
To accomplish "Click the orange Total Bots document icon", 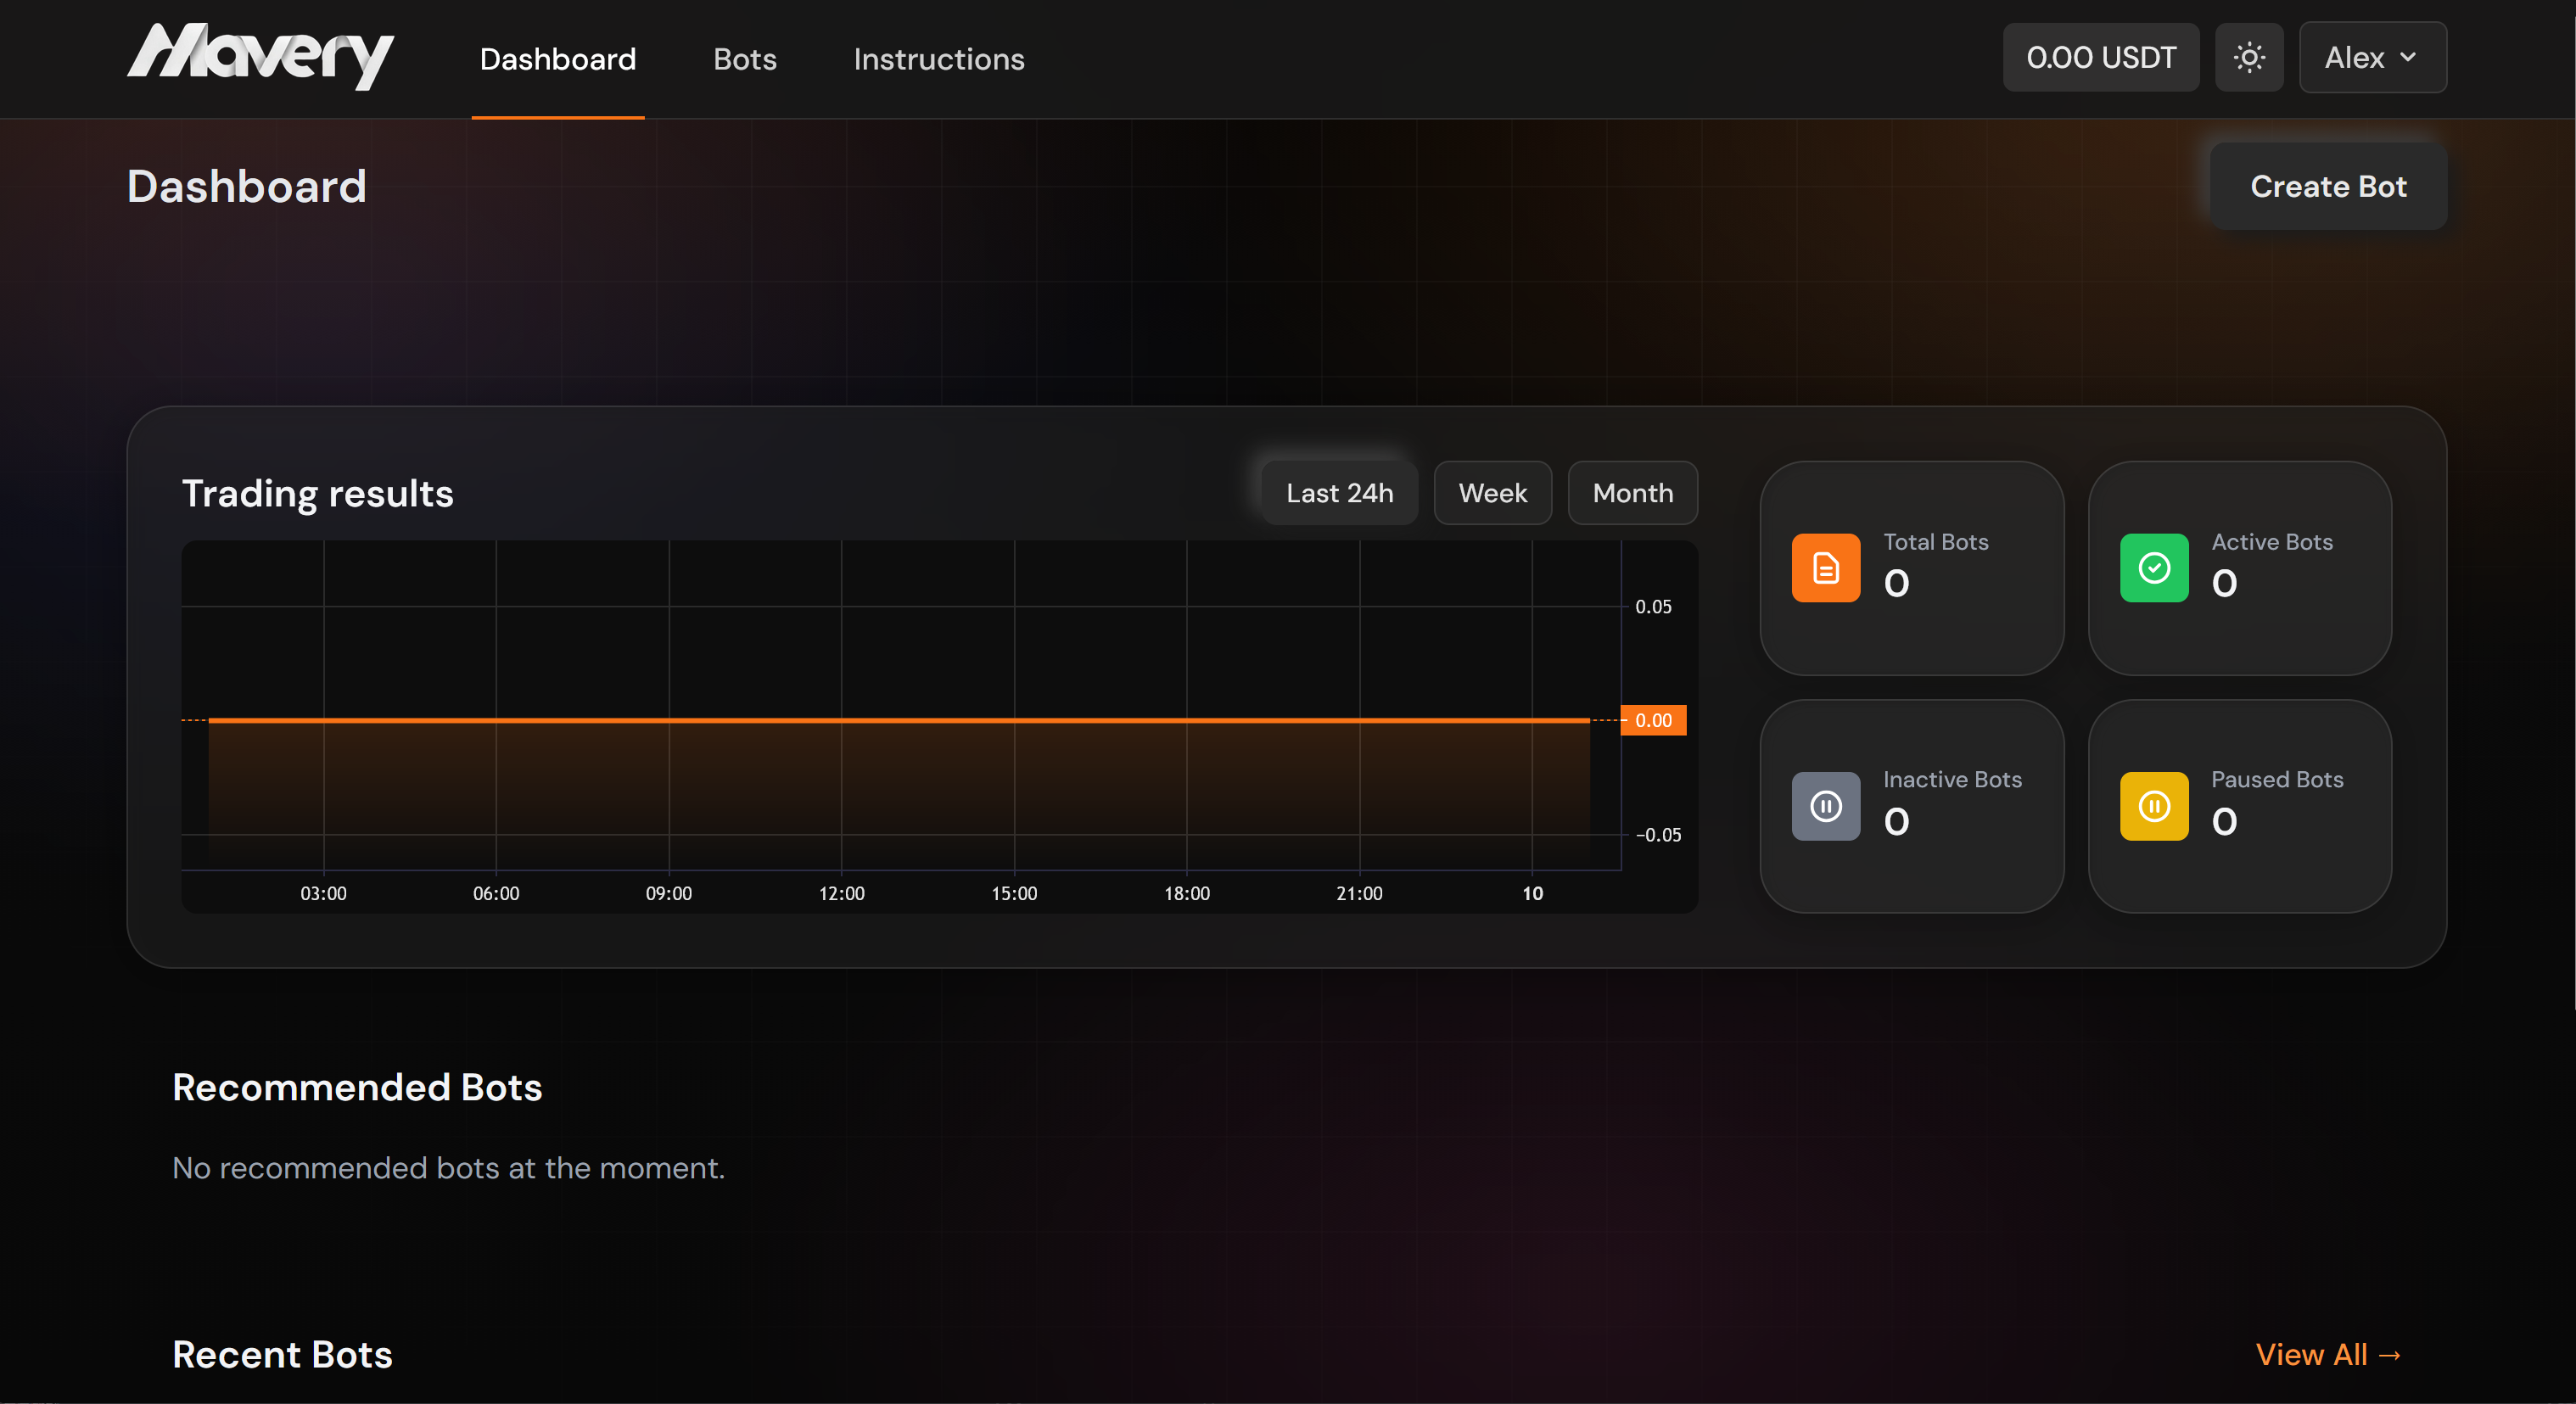I will point(1826,568).
